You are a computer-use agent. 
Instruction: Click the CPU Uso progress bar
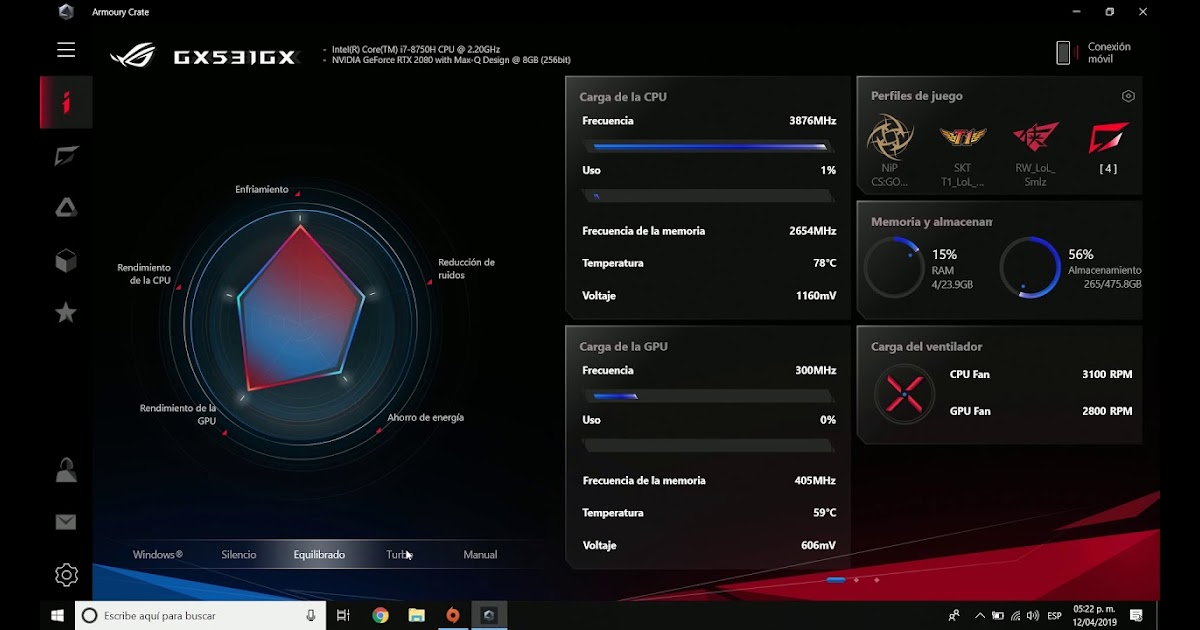pos(707,196)
